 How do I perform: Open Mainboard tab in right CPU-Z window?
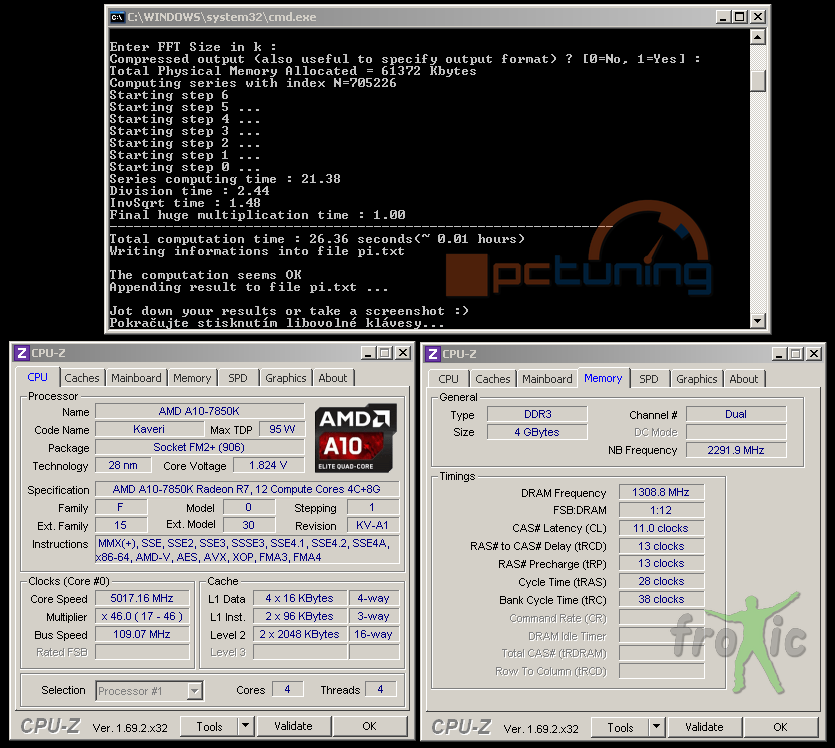pos(547,379)
